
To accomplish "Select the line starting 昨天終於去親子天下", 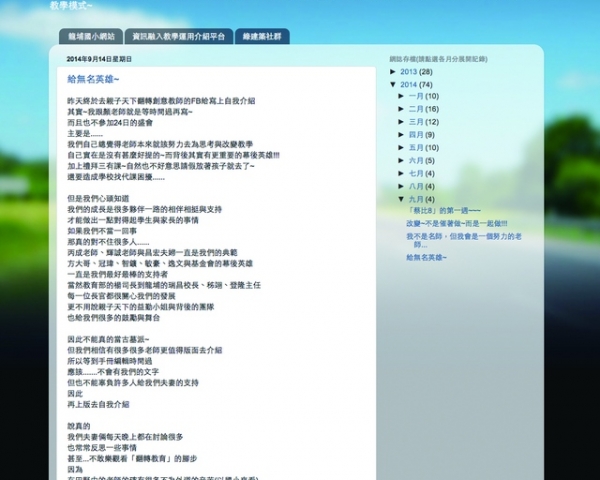I will click(x=161, y=101).
